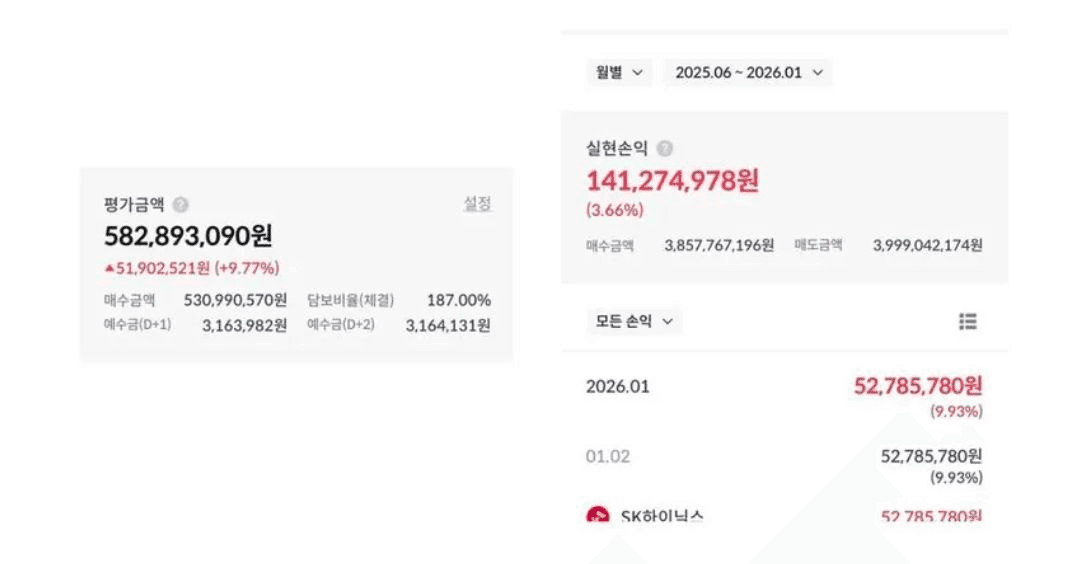Click the 매수금액 3,857,767,196원 value
Viewport: 1079px width, 564px height.
[x=719, y=245]
